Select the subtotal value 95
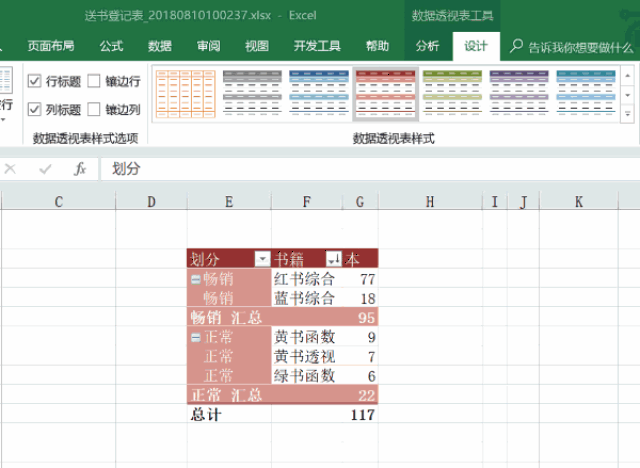Viewport: 640px width, 468px height. click(x=366, y=317)
